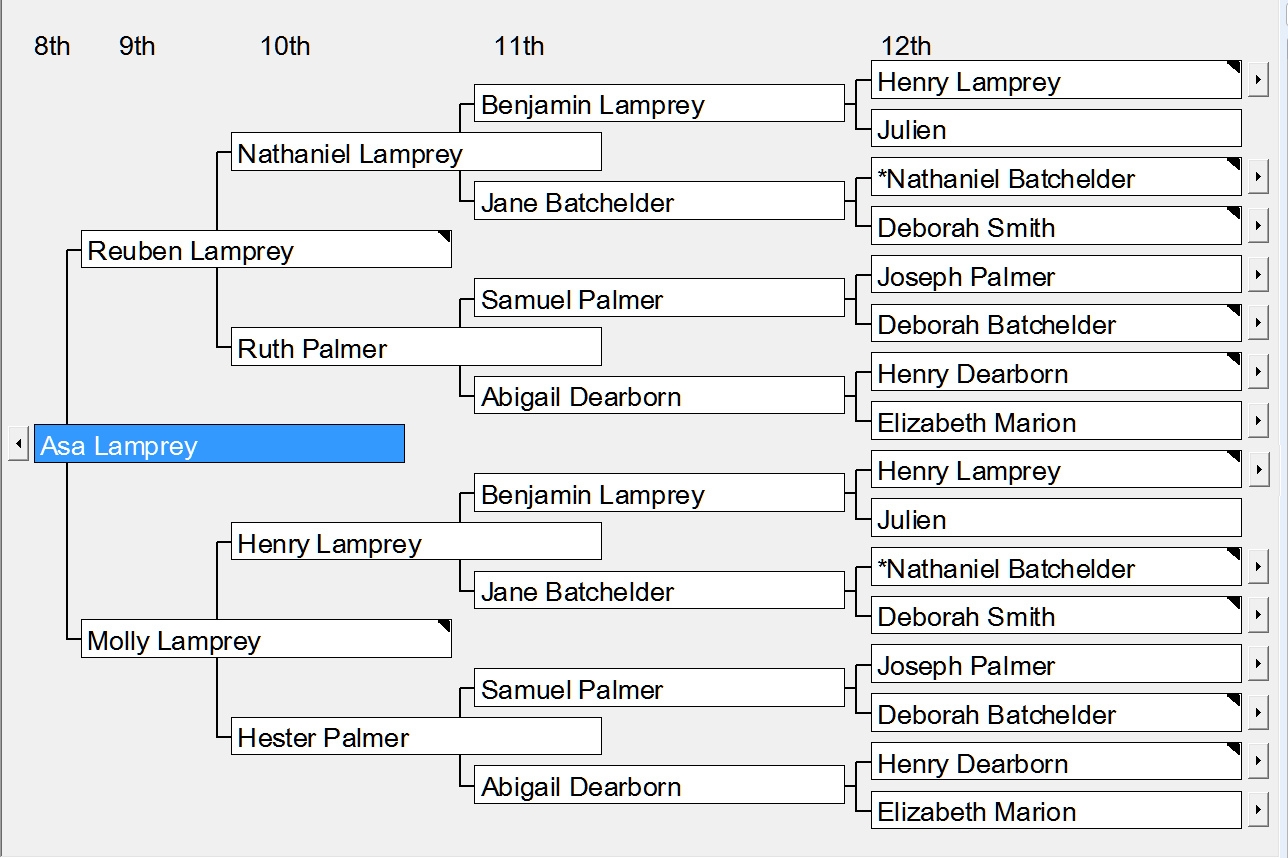Screen dimensions: 1288x858
Task: Click arrow beside Henry Dearborn in Ruth Palmer's branch
Action: coord(1257,373)
